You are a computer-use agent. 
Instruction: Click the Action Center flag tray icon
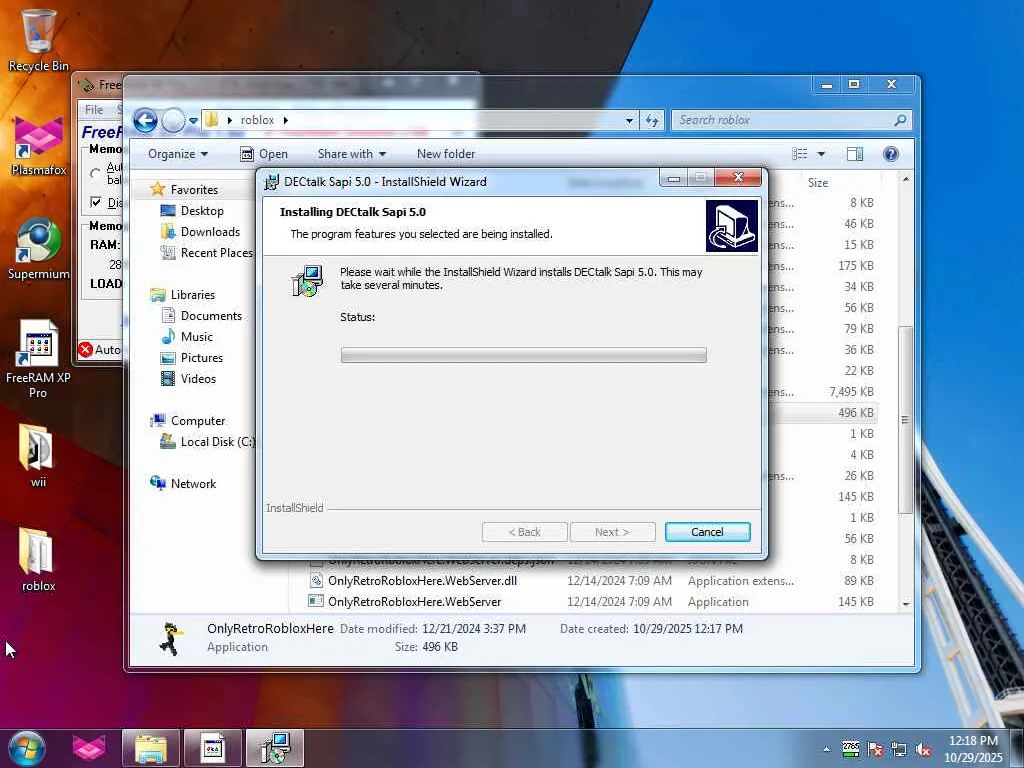coord(875,750)
